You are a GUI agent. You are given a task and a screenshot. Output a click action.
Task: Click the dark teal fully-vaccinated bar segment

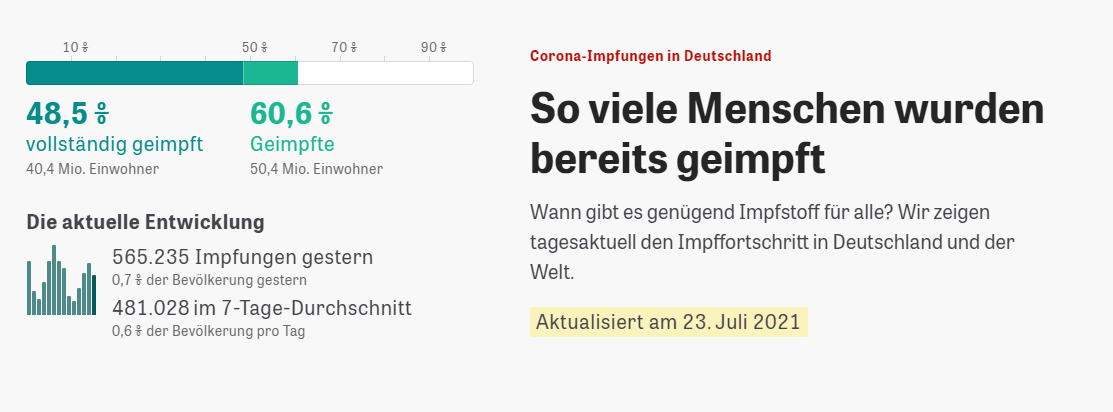(x=134, y=73)
